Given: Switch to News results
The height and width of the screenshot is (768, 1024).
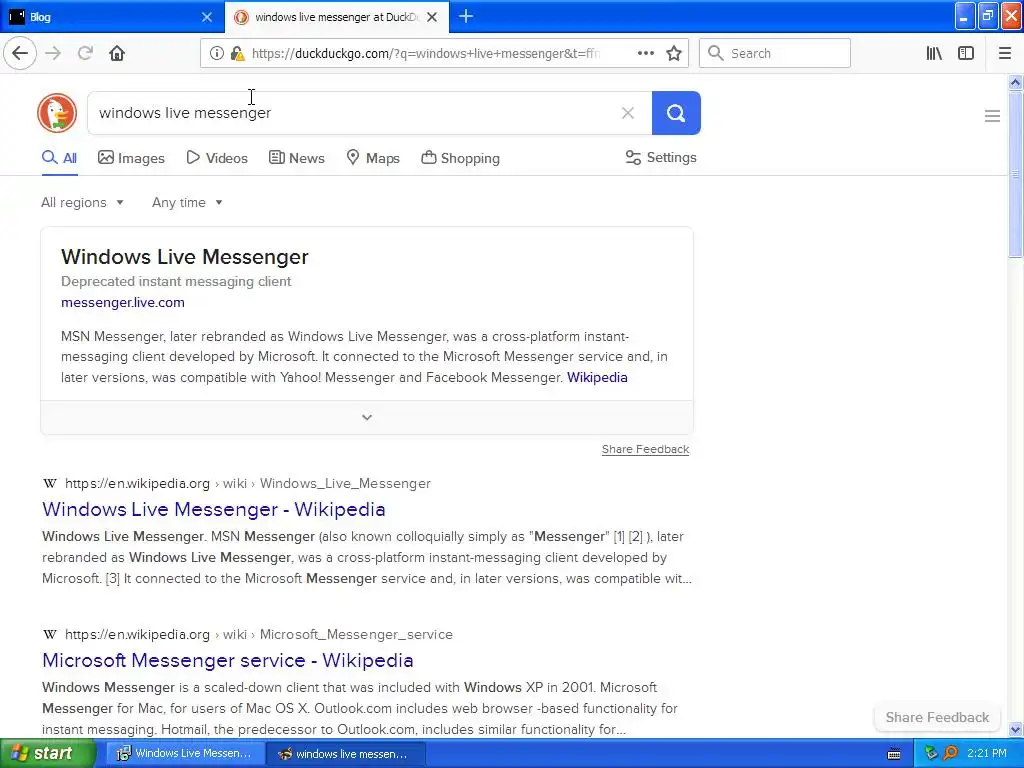Looking at the screenshot, I should coord(296,158).
